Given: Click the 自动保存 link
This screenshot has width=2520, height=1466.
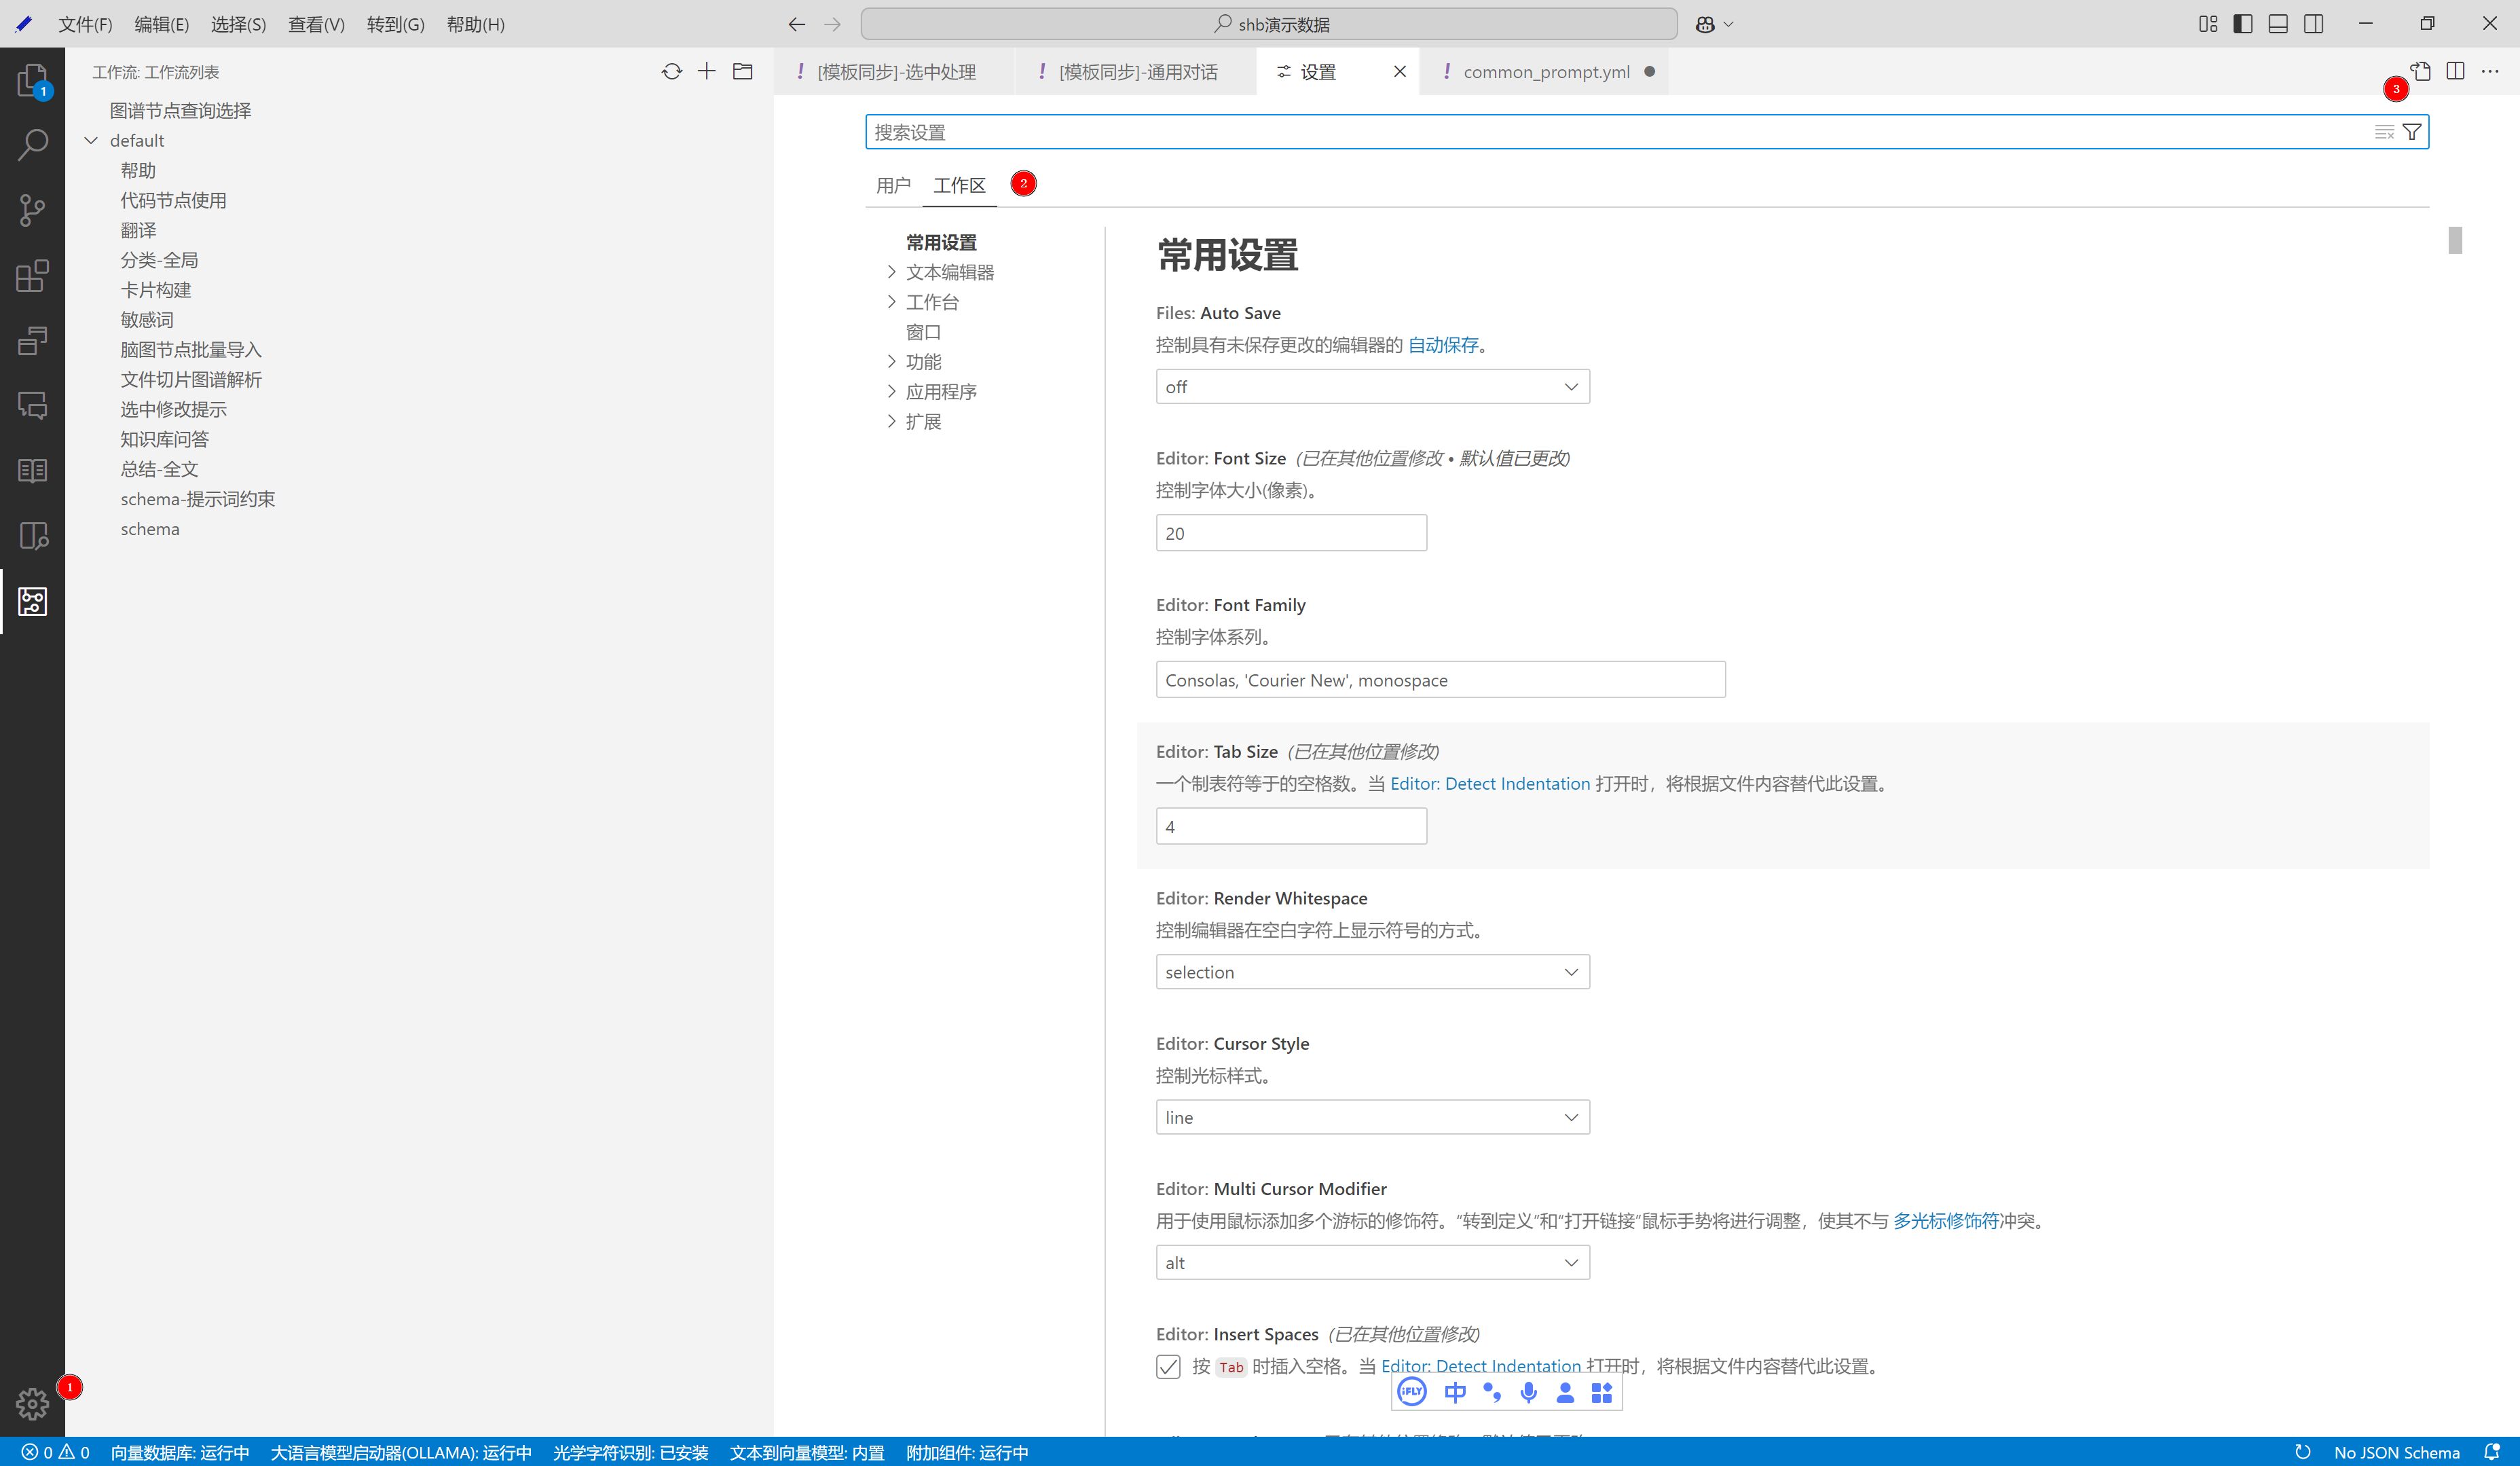Looking at the screenshot, I should 1442,345.
